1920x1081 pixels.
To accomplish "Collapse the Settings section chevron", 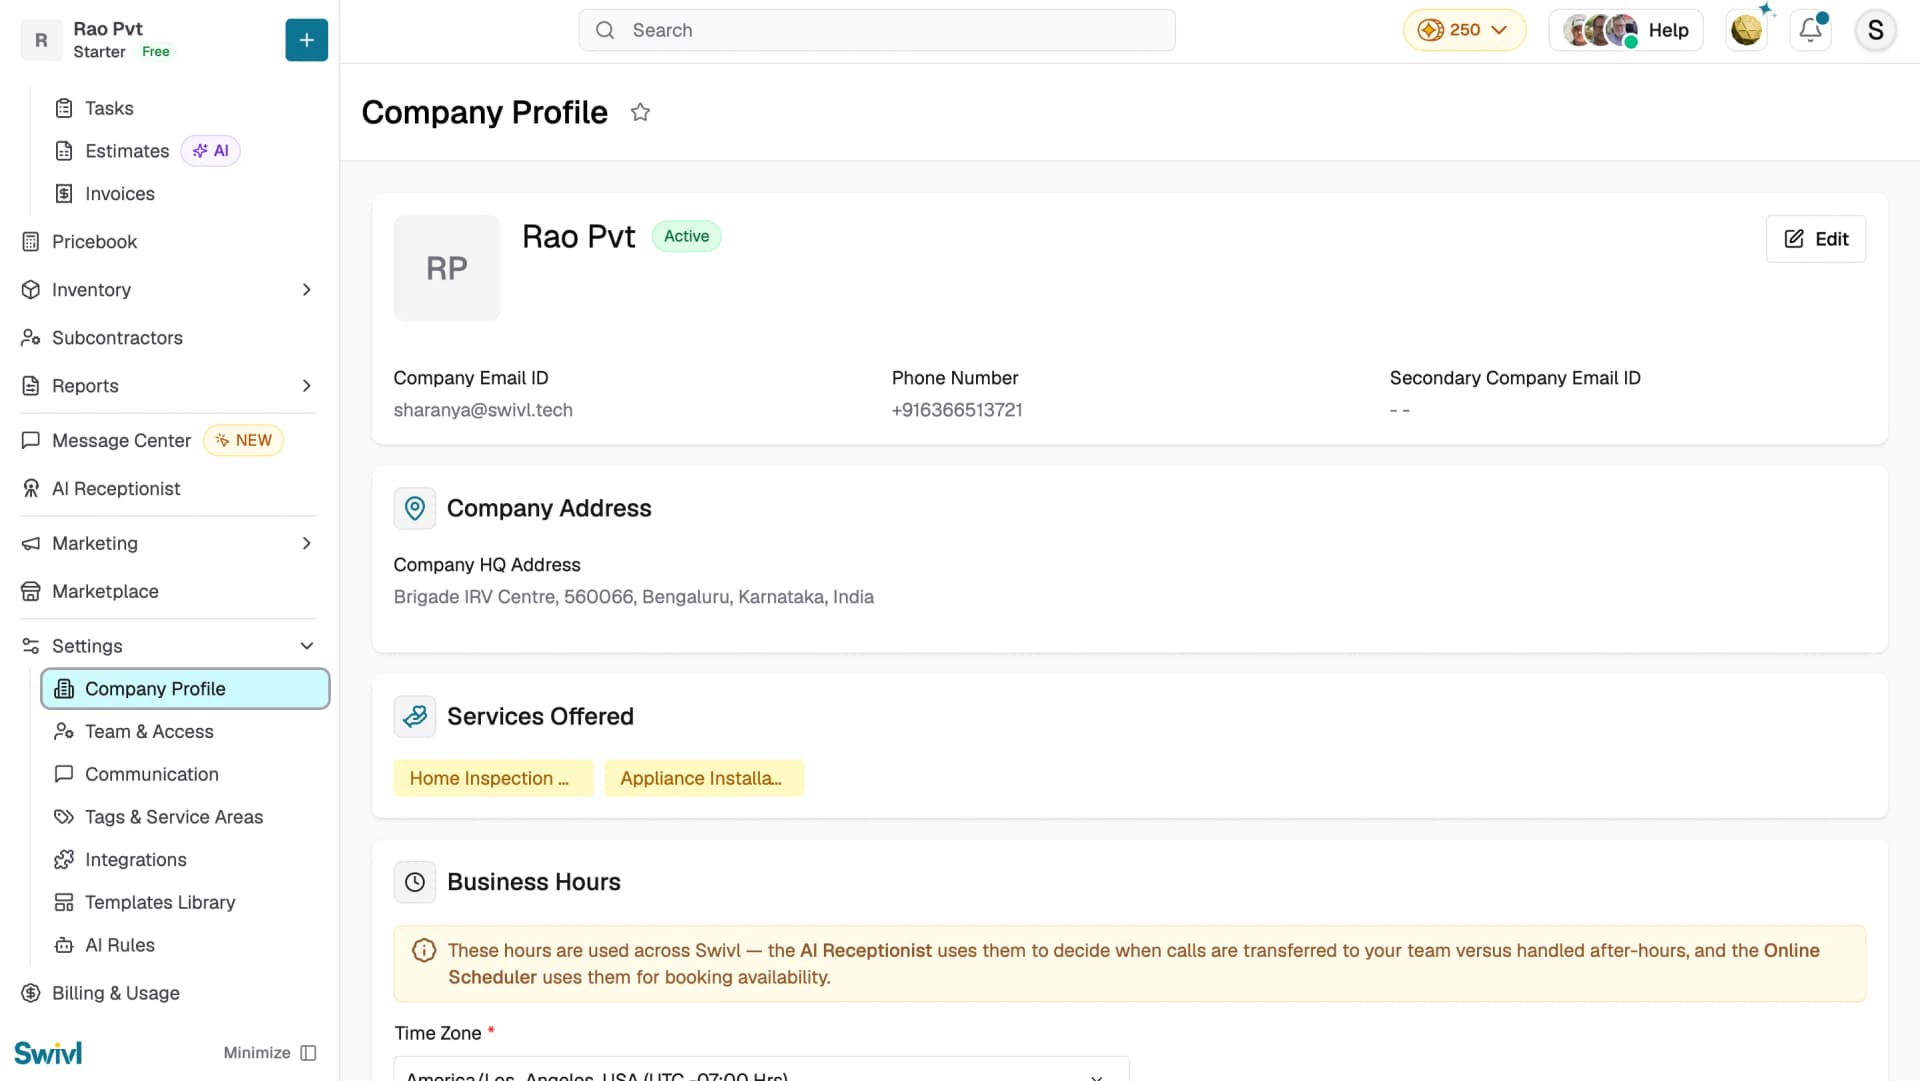I will [306, 646].
